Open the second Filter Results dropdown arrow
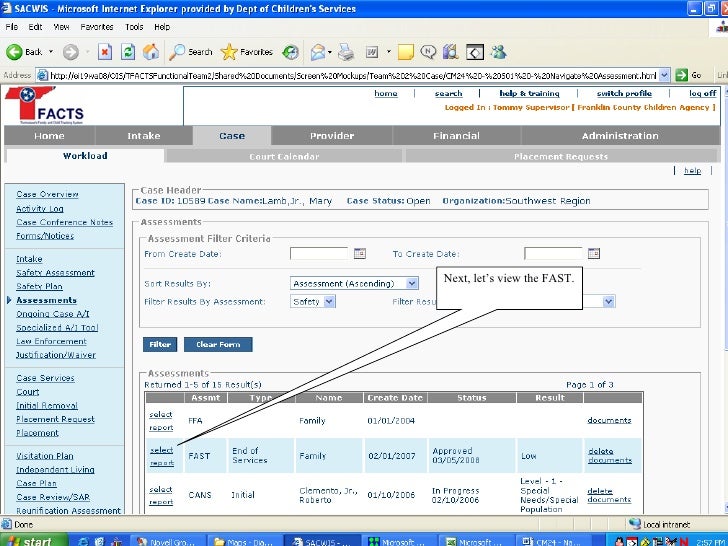Viewport: 728px width, 546px height. point(608,302)
